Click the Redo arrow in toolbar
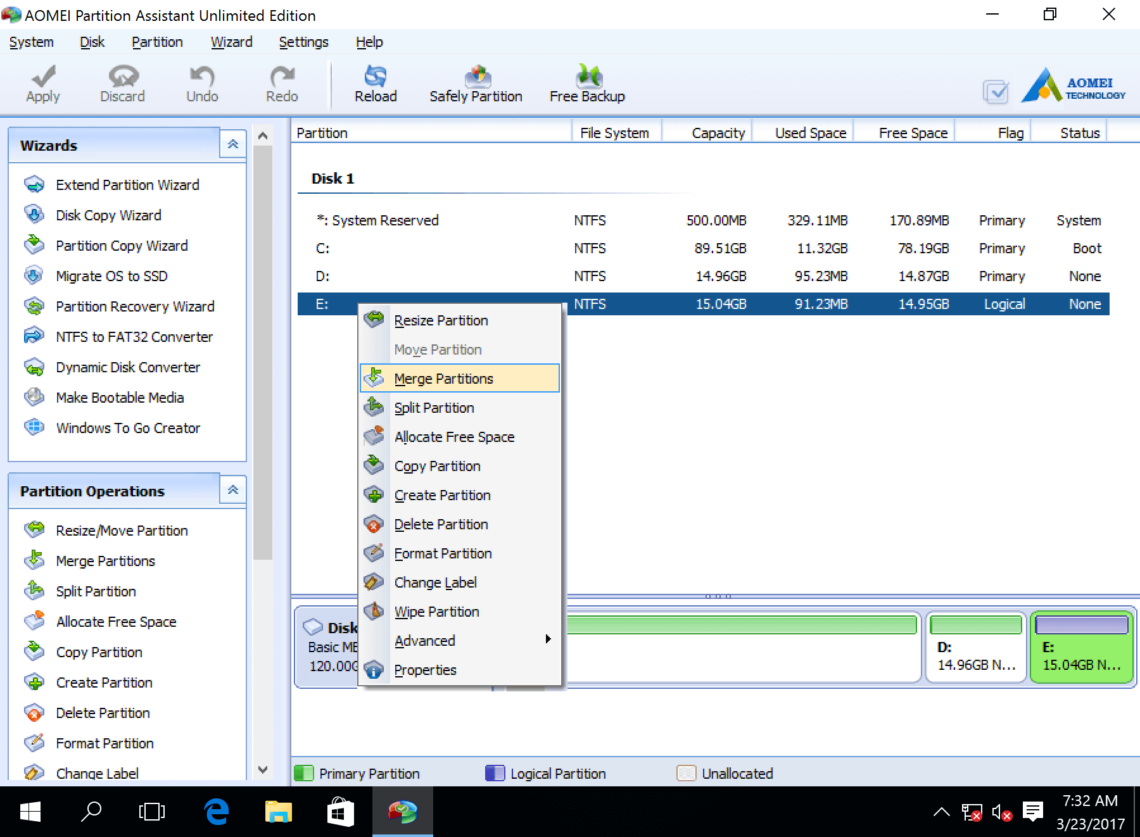Image resolution: width=1140 pixels, height=837 pixels. click(282, 84)
